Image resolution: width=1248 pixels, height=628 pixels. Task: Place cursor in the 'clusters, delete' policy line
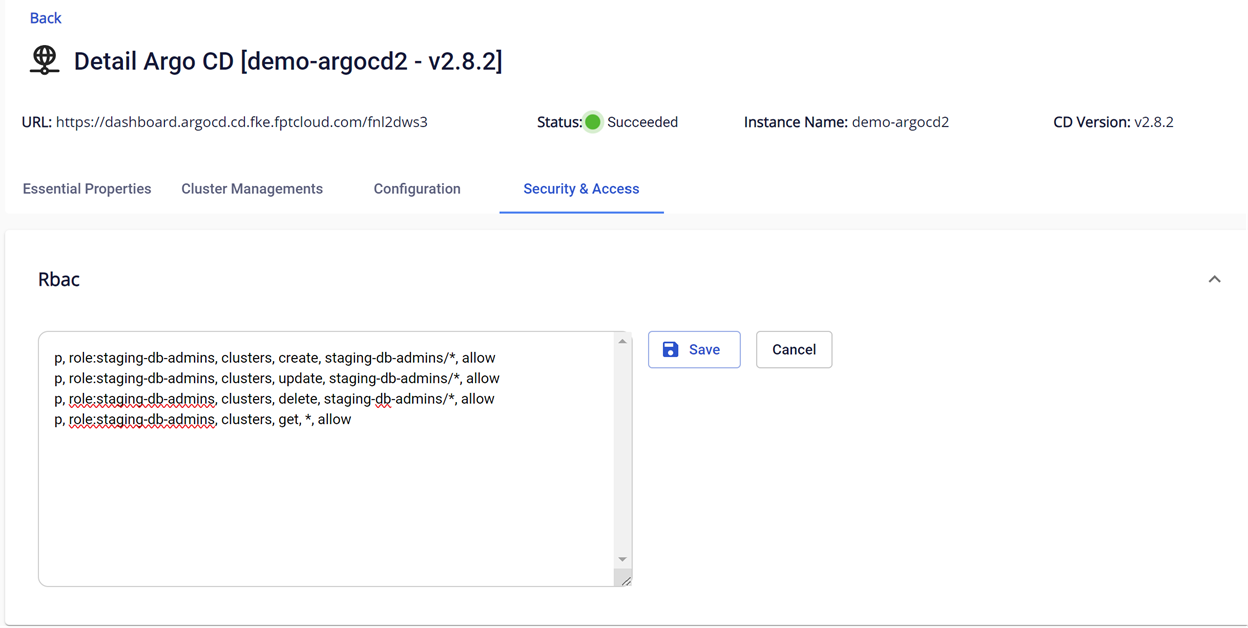pos(275,399)
